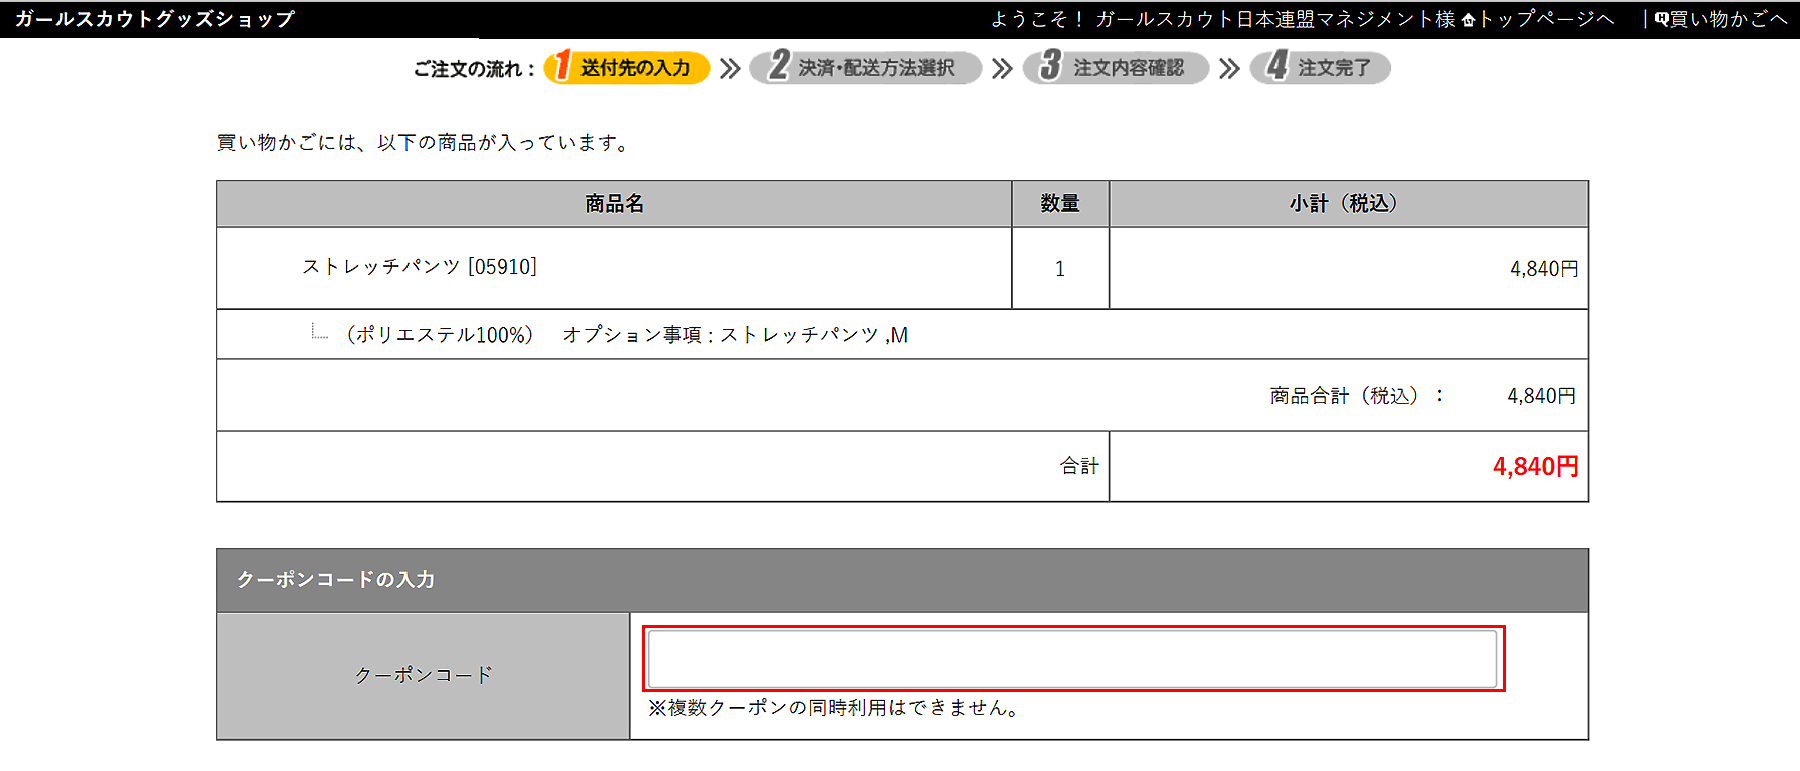Select step 3 注文内容確認
Screen dimensions: 1800x771
coord(1115,67)
